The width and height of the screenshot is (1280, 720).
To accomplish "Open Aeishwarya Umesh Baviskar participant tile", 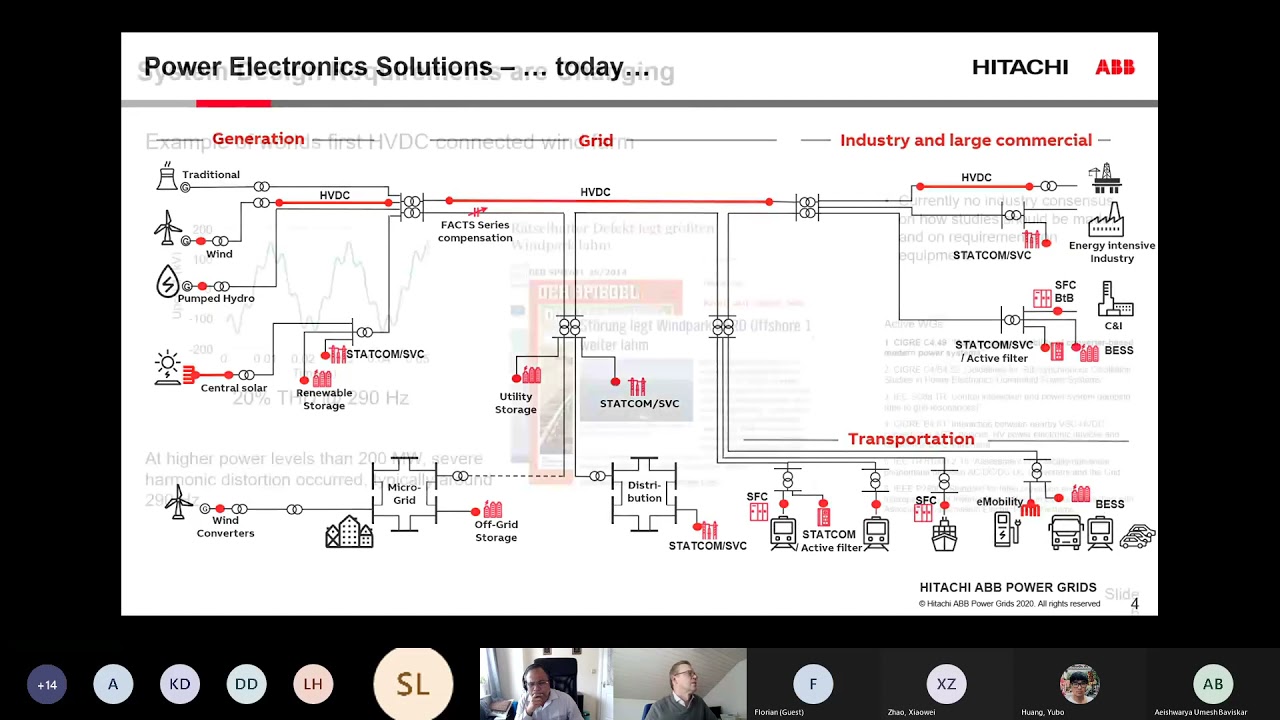I will coord(1213,684).
